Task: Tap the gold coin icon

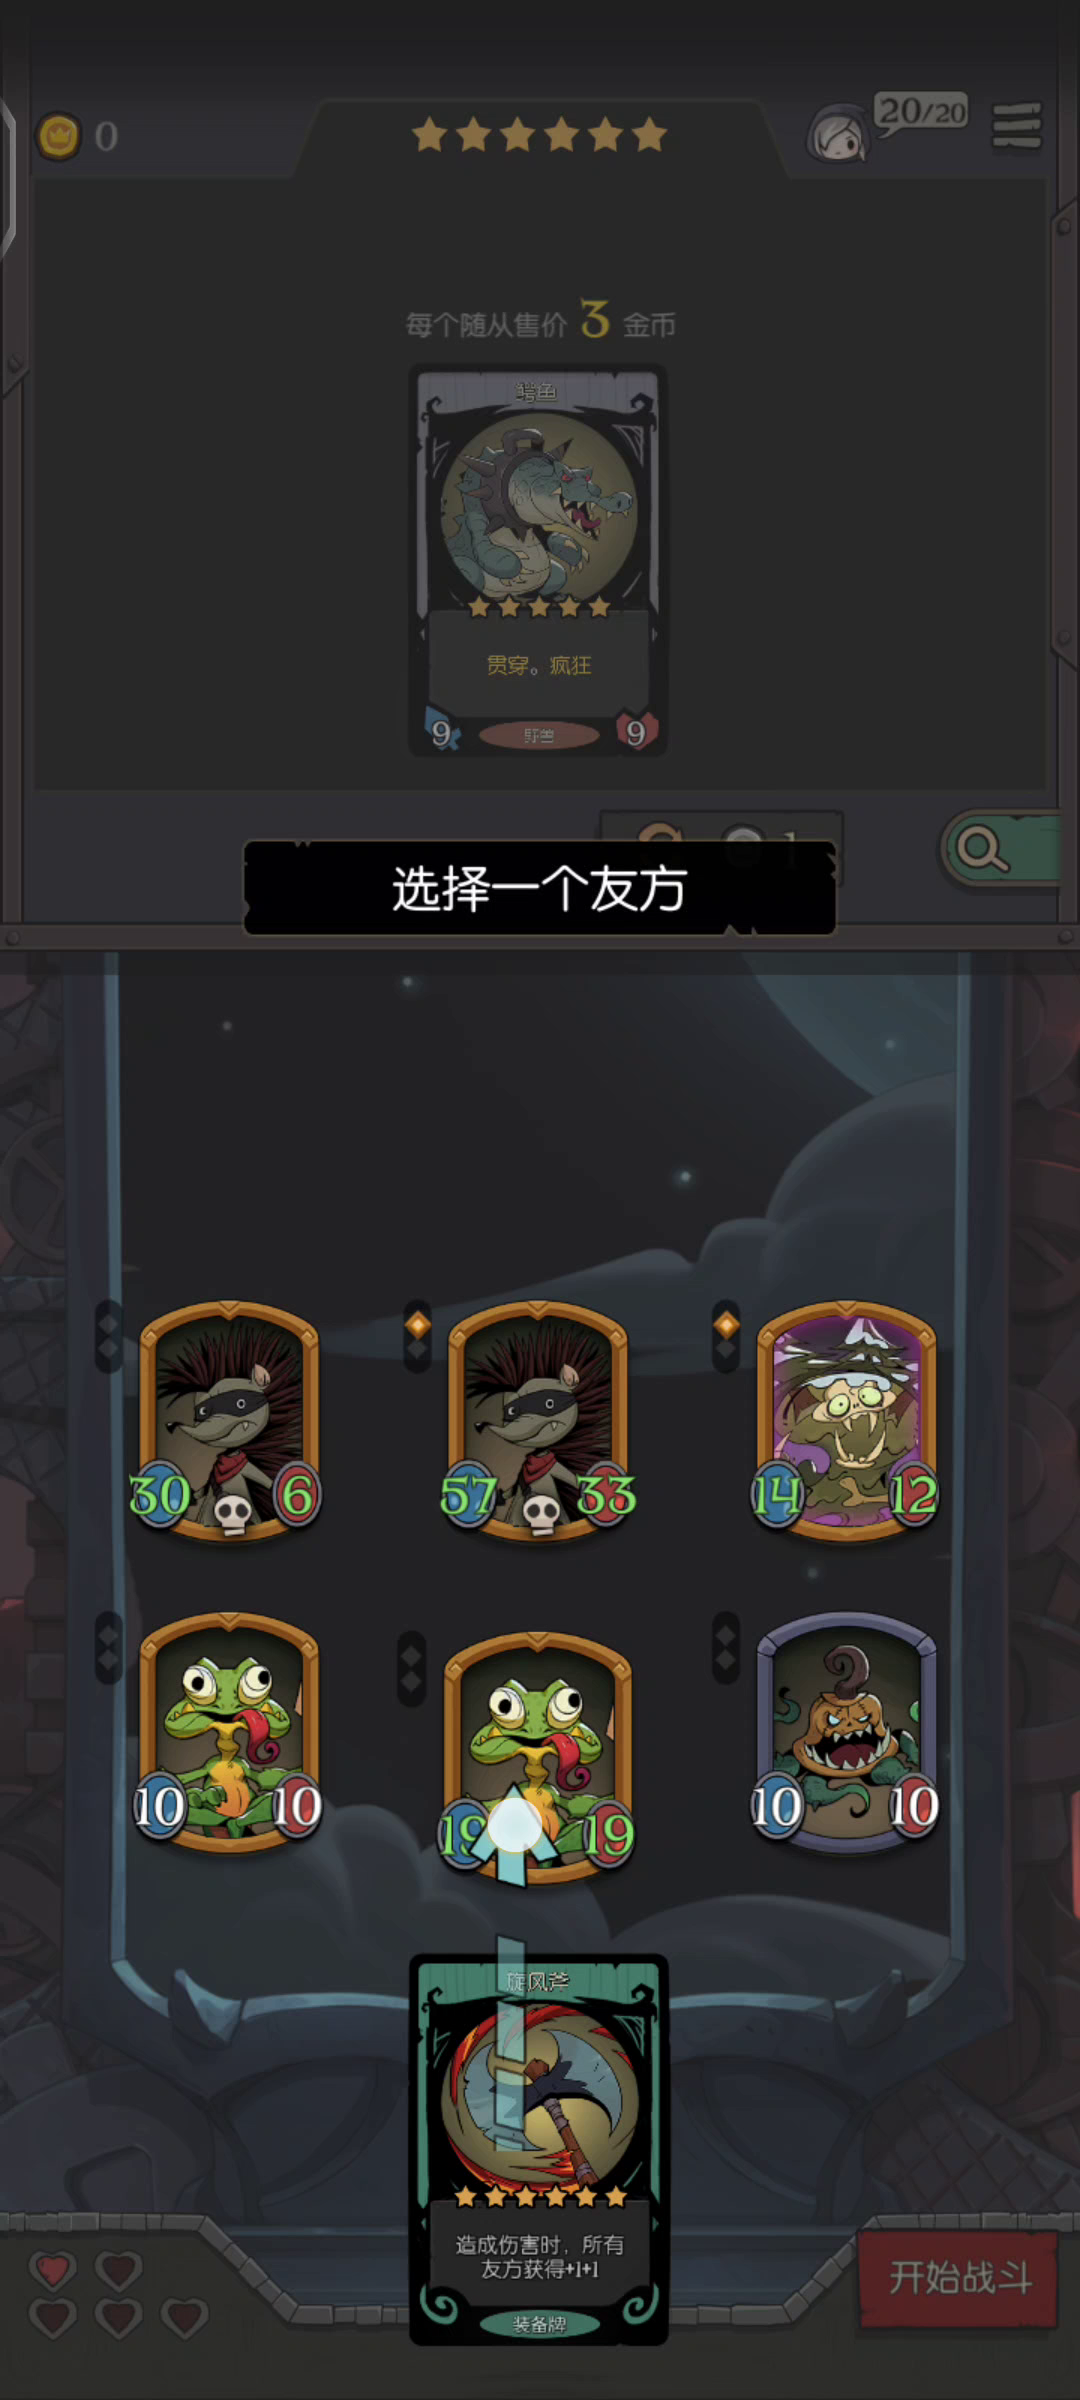Action: click(58, 135)
